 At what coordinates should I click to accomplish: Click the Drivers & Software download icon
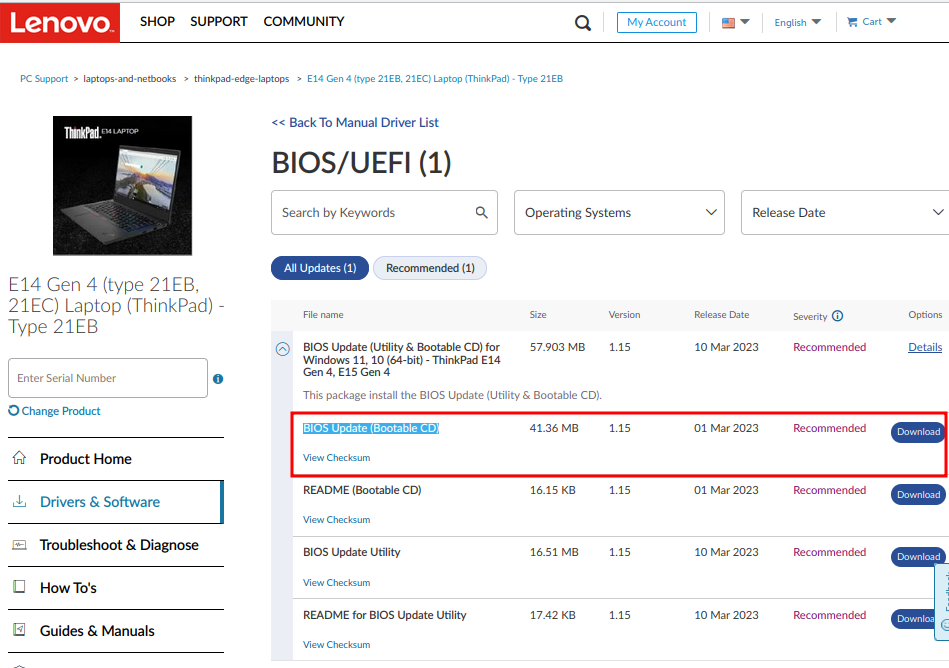coord(19,501)
